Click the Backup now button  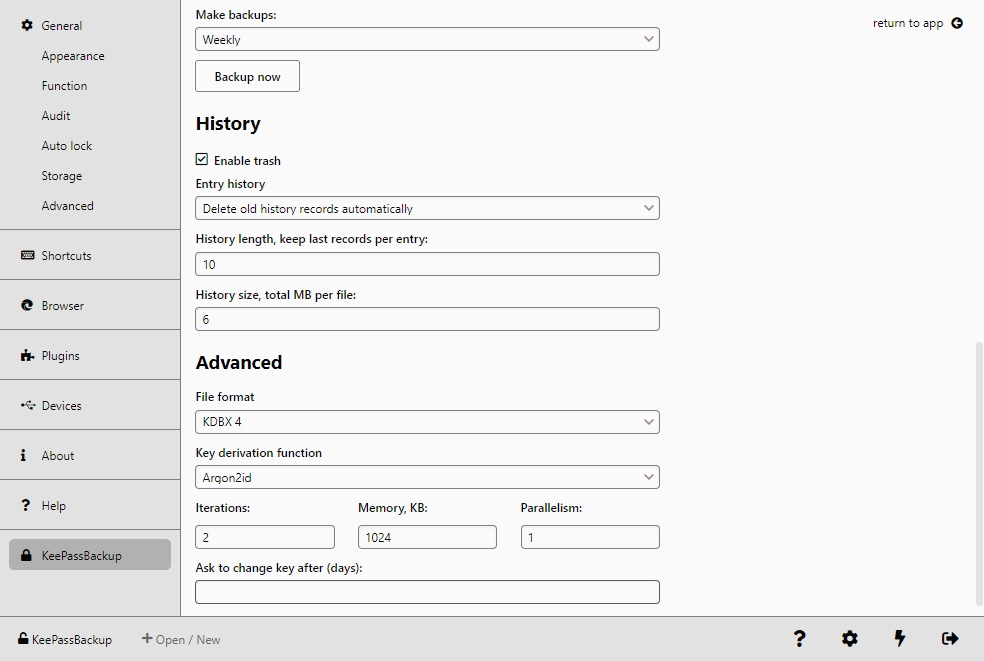pyautogui.click(x=247, y=76)
